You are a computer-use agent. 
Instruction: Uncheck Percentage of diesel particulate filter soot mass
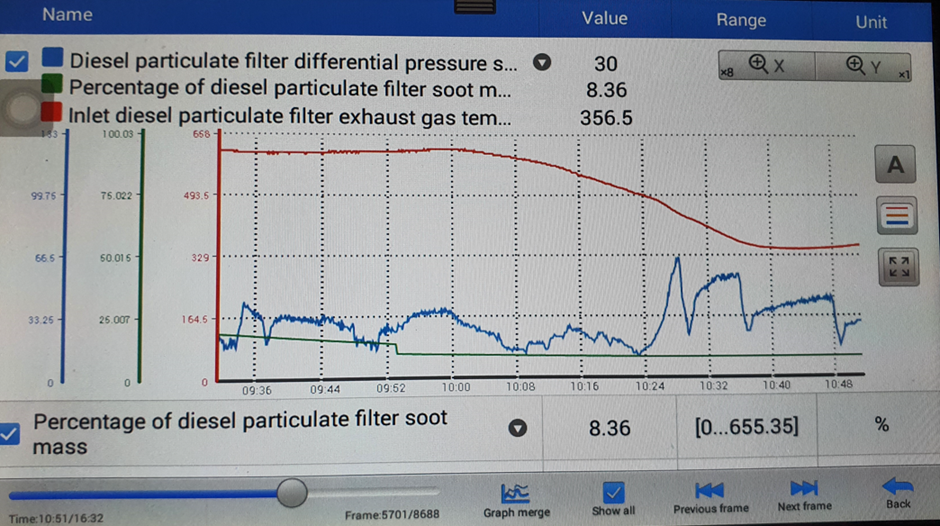coord(12,432)
